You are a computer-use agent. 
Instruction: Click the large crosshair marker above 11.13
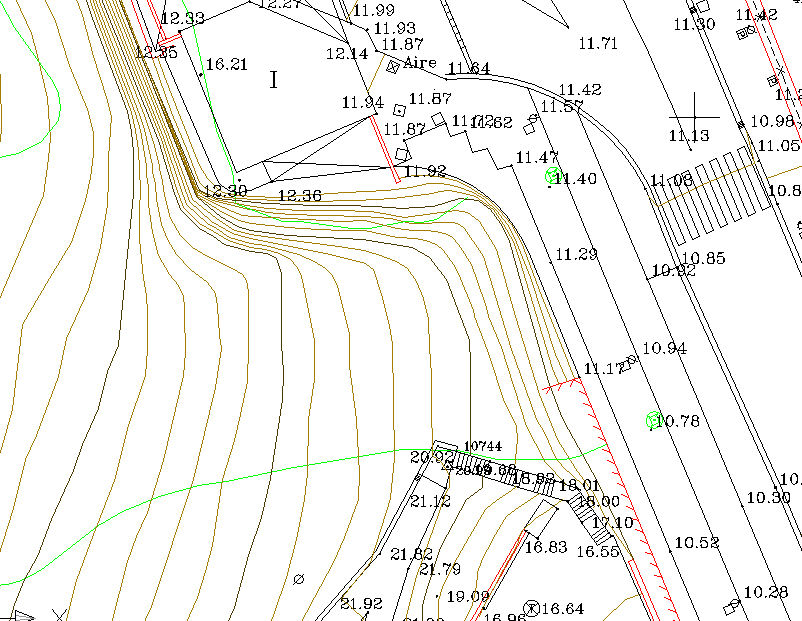697,109
